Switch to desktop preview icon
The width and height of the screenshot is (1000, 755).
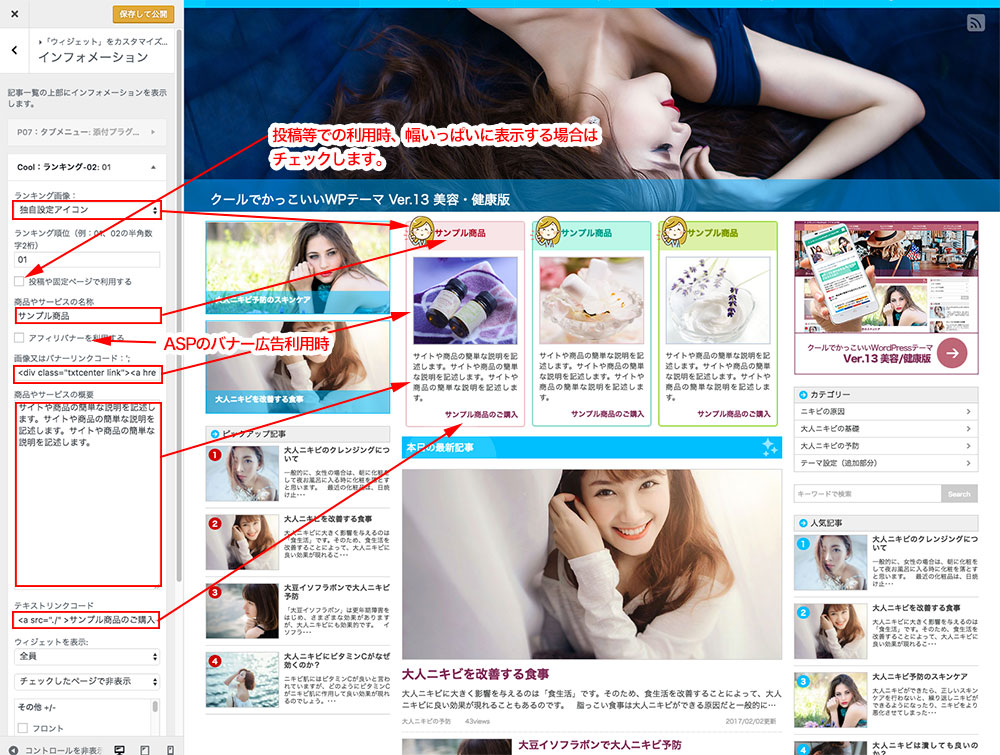[x=119, y=750]
